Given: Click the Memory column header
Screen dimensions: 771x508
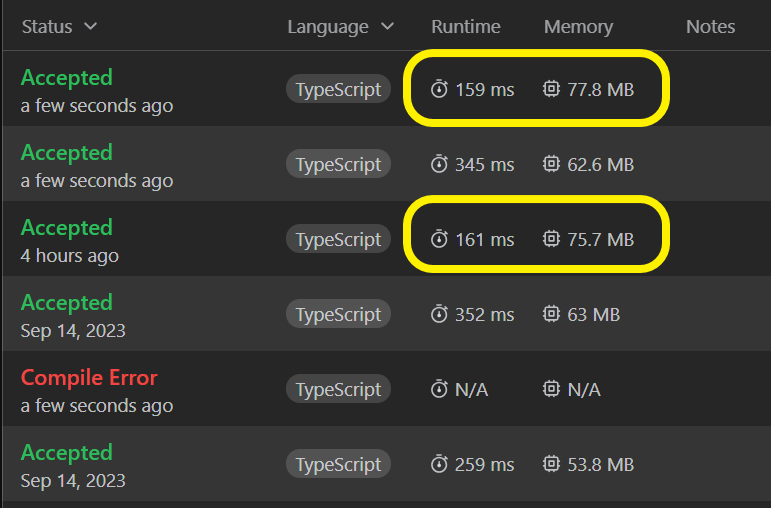Looking at the screenshot, I should (578, 27).
